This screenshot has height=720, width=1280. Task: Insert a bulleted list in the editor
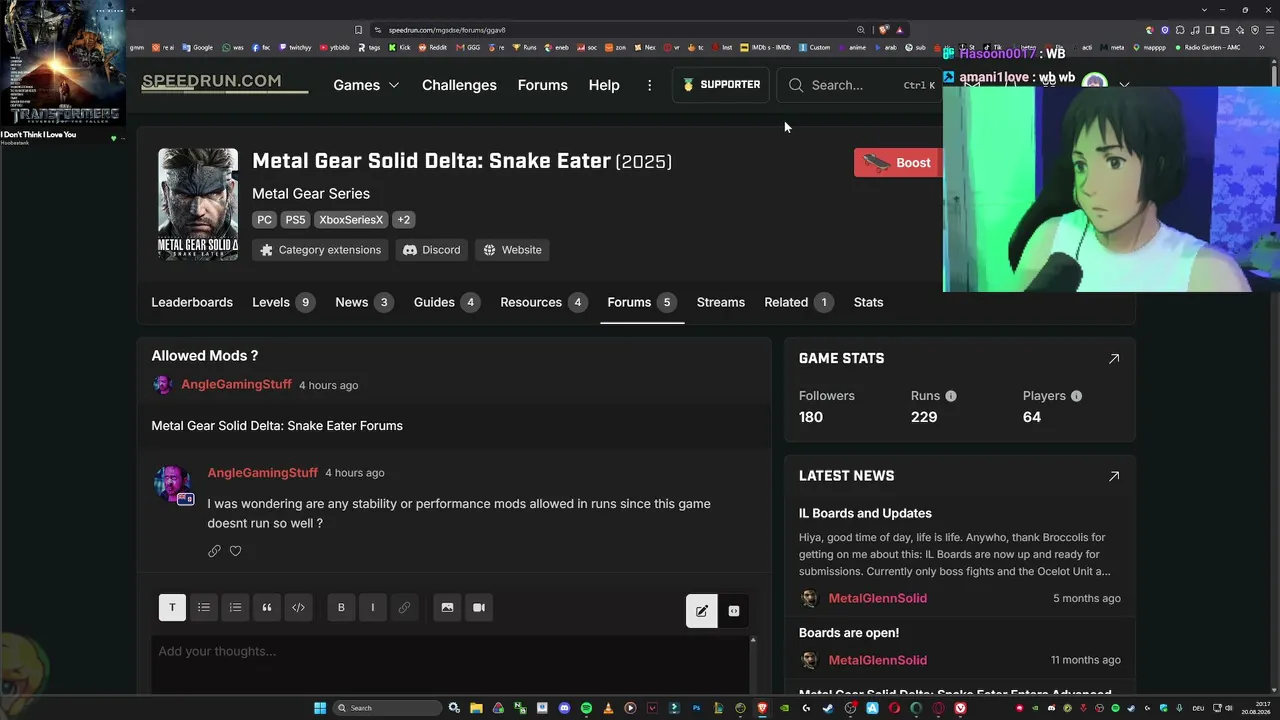[204, 607]
